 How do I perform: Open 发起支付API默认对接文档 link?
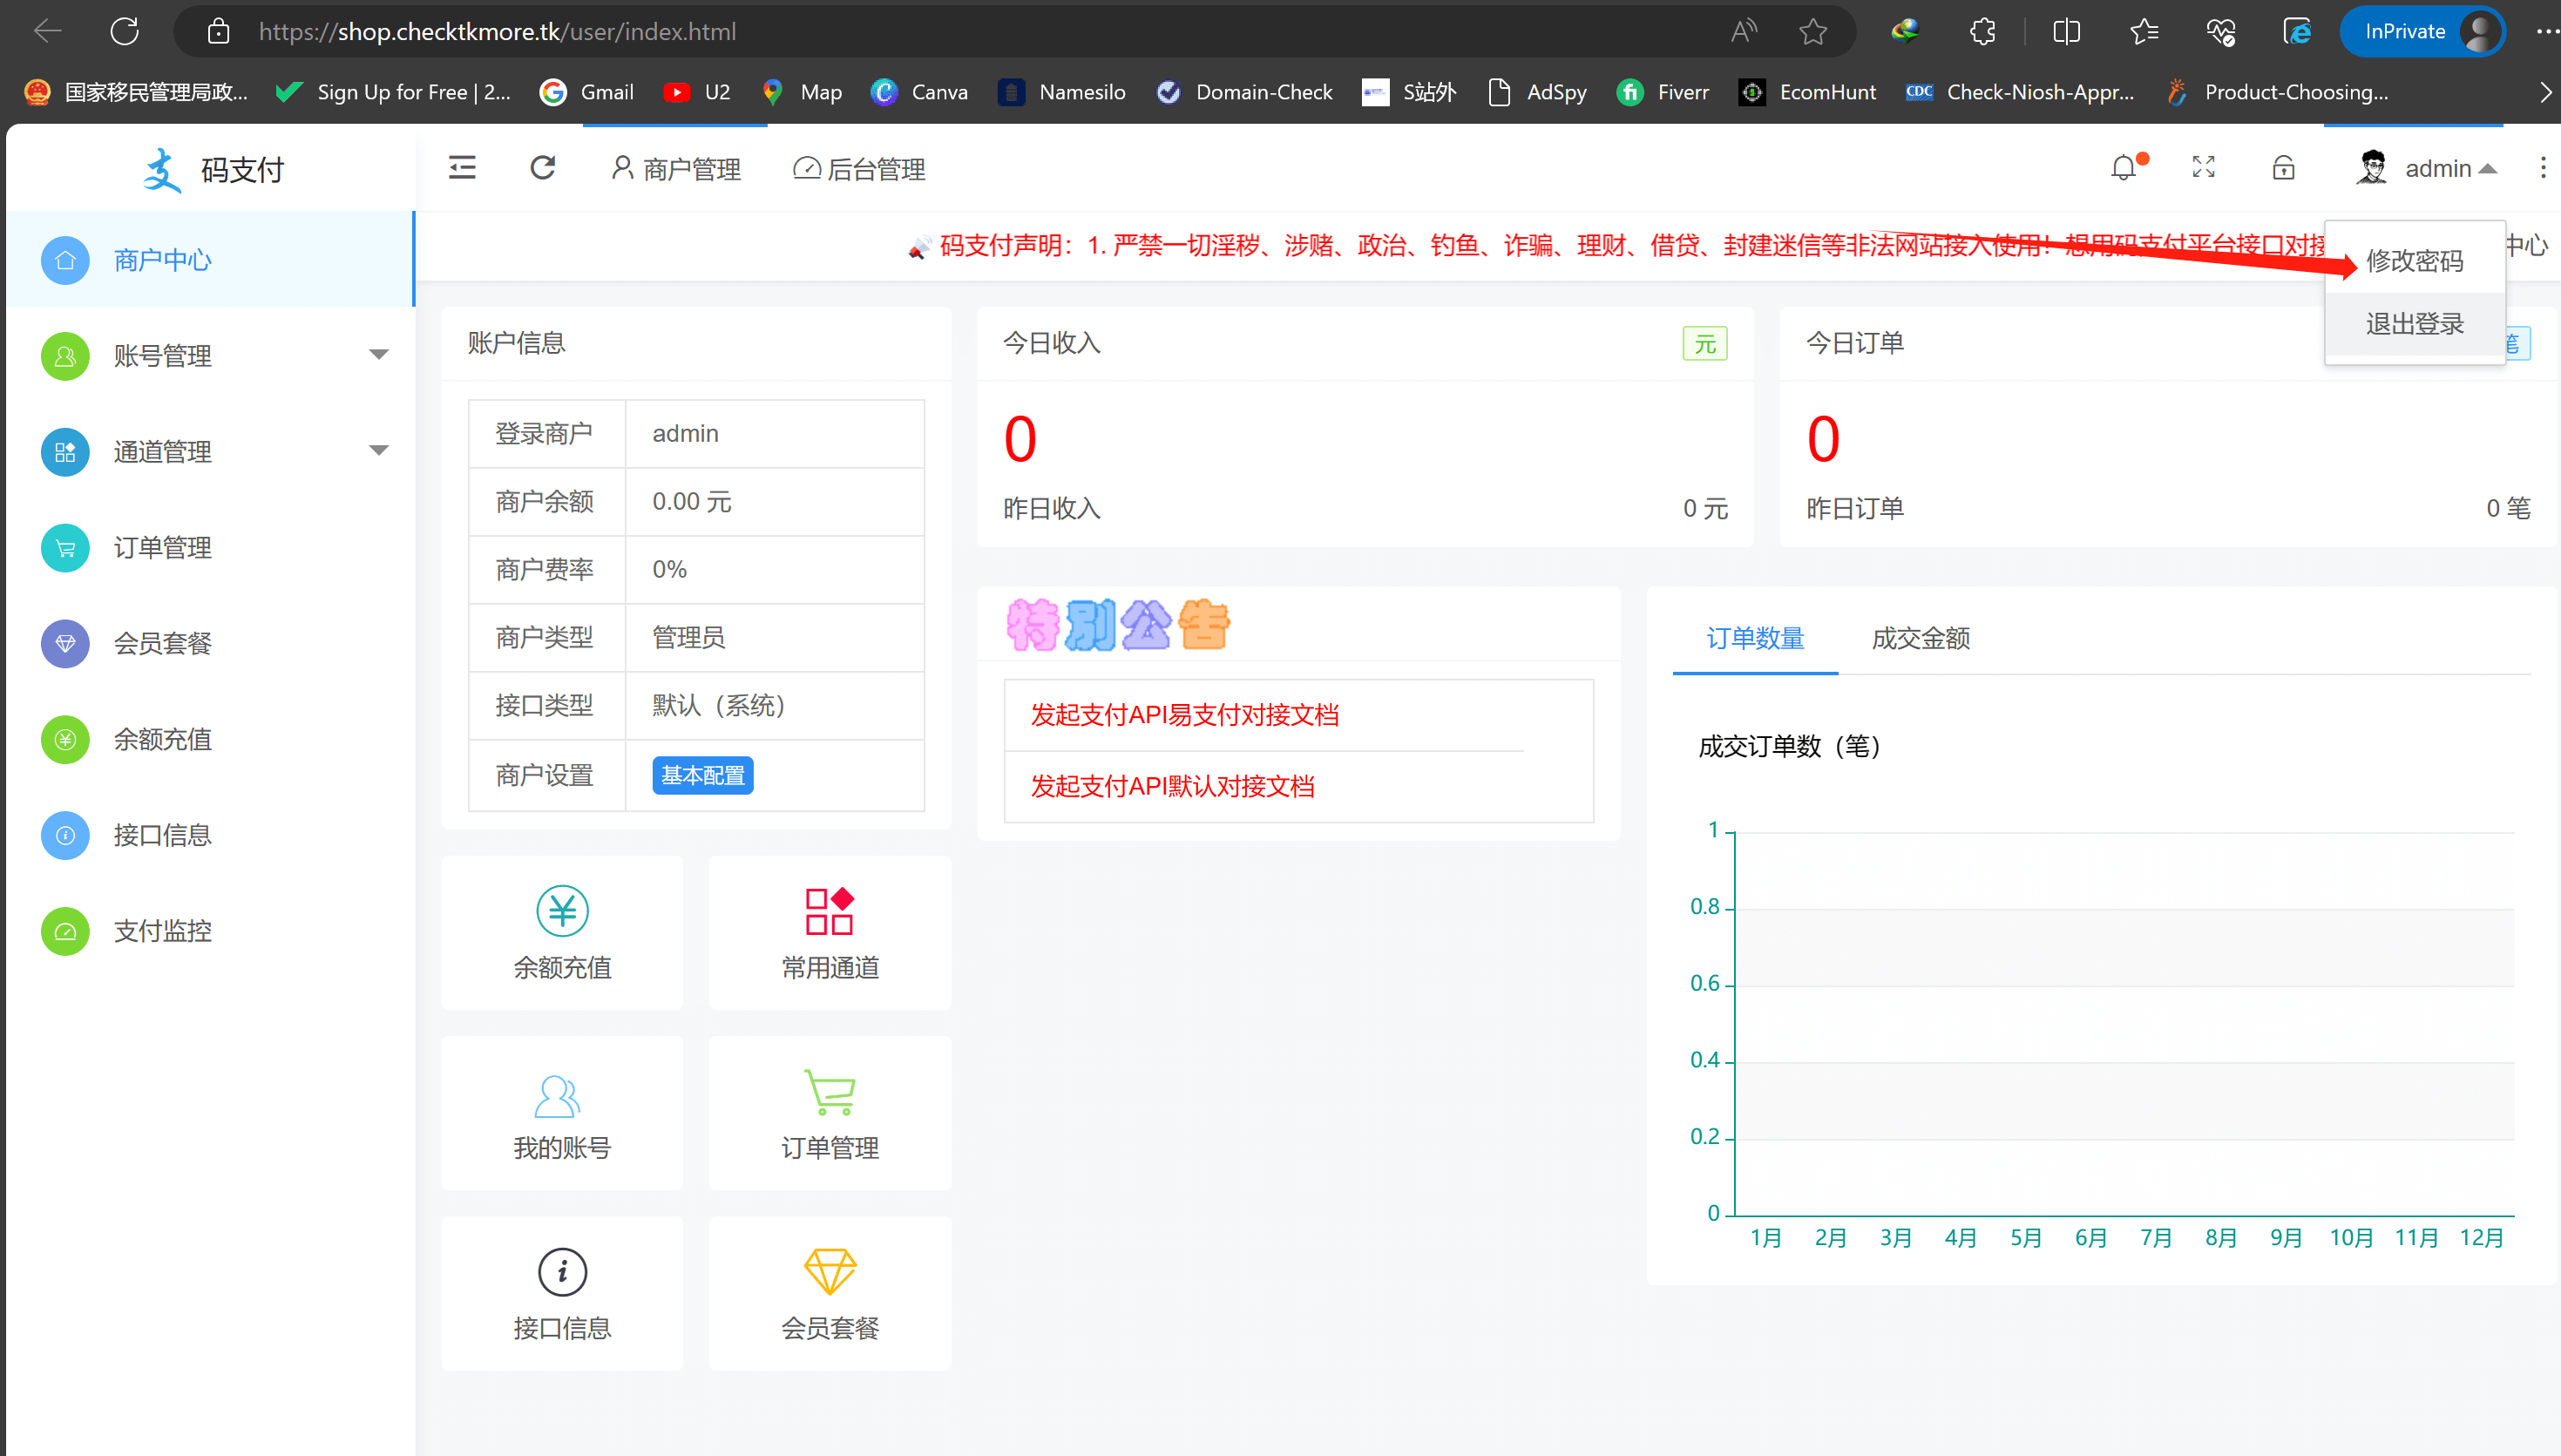(x=1172, y=786)
